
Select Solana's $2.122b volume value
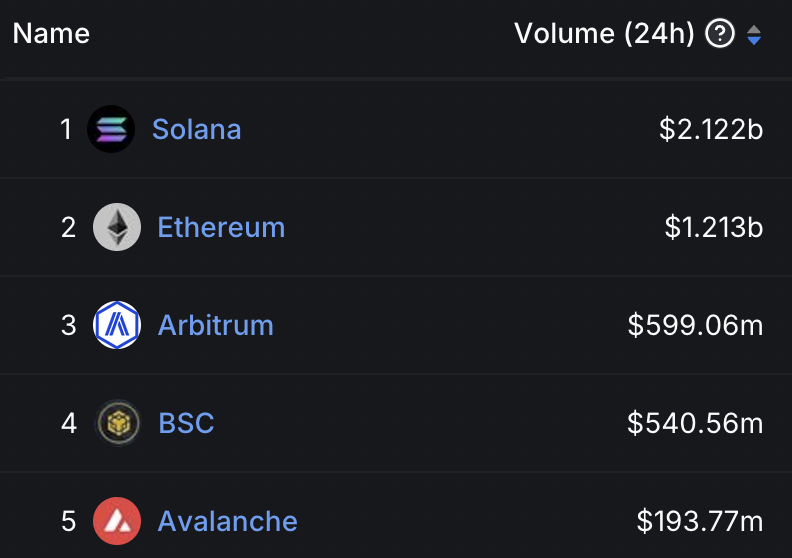point(711,129)
